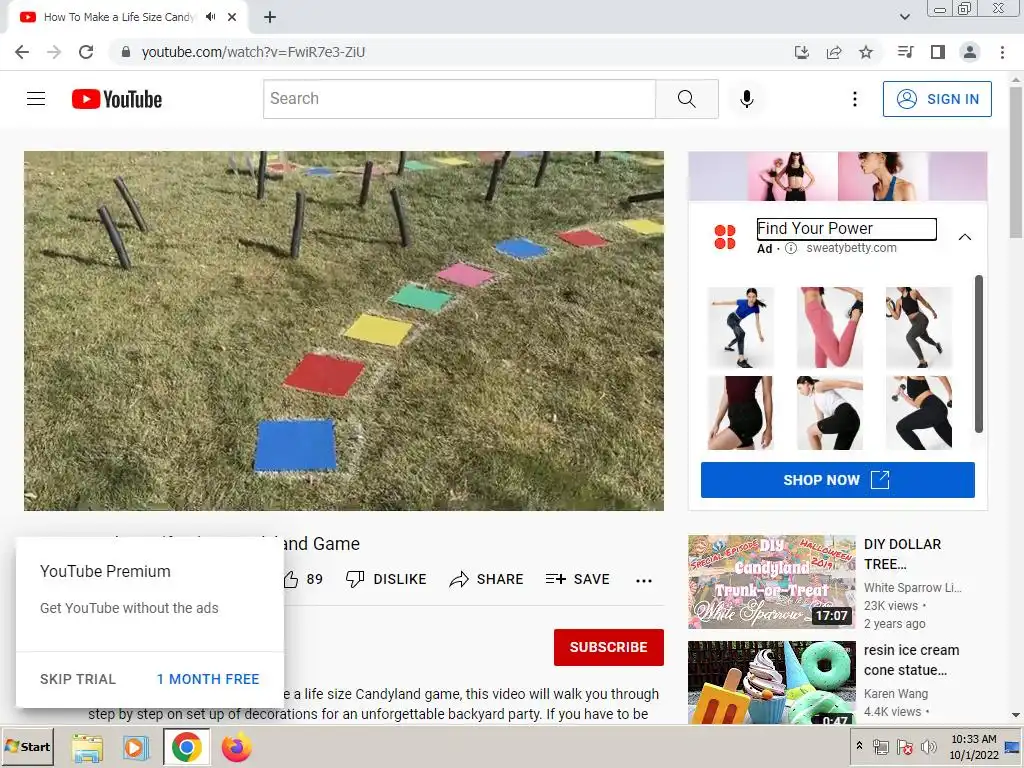The image size is (1024, 768).
Task: Open DIY DOLLAR TREE video title
Action: click(x=903, y=554)
